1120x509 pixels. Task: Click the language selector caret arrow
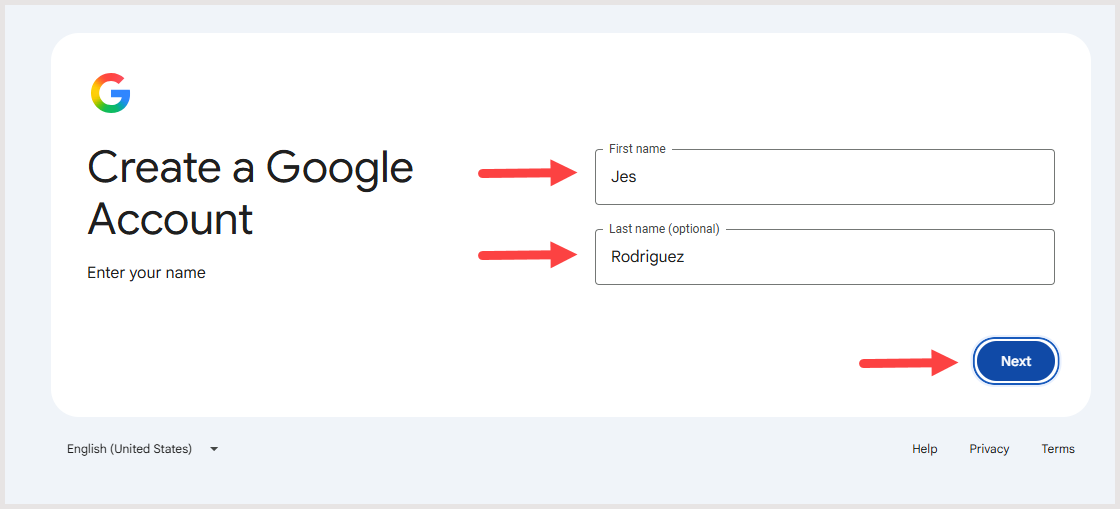tap(214, 449)
